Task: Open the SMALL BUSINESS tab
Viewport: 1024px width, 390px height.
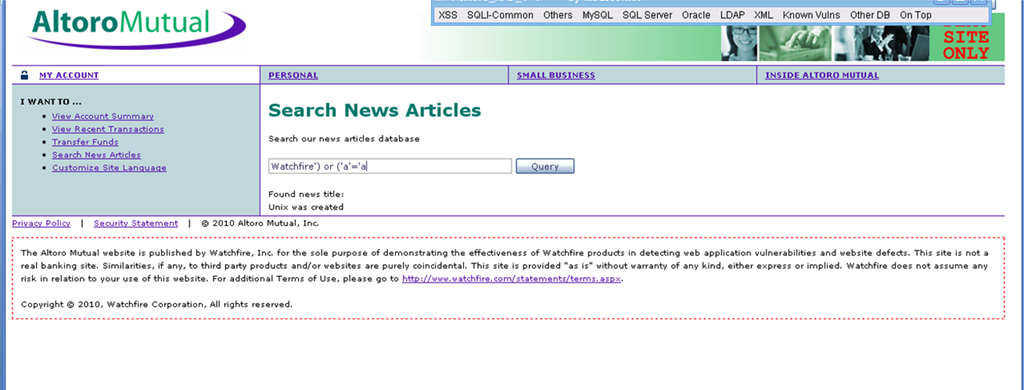Action: pyautogui.click(x=556, y=75)
